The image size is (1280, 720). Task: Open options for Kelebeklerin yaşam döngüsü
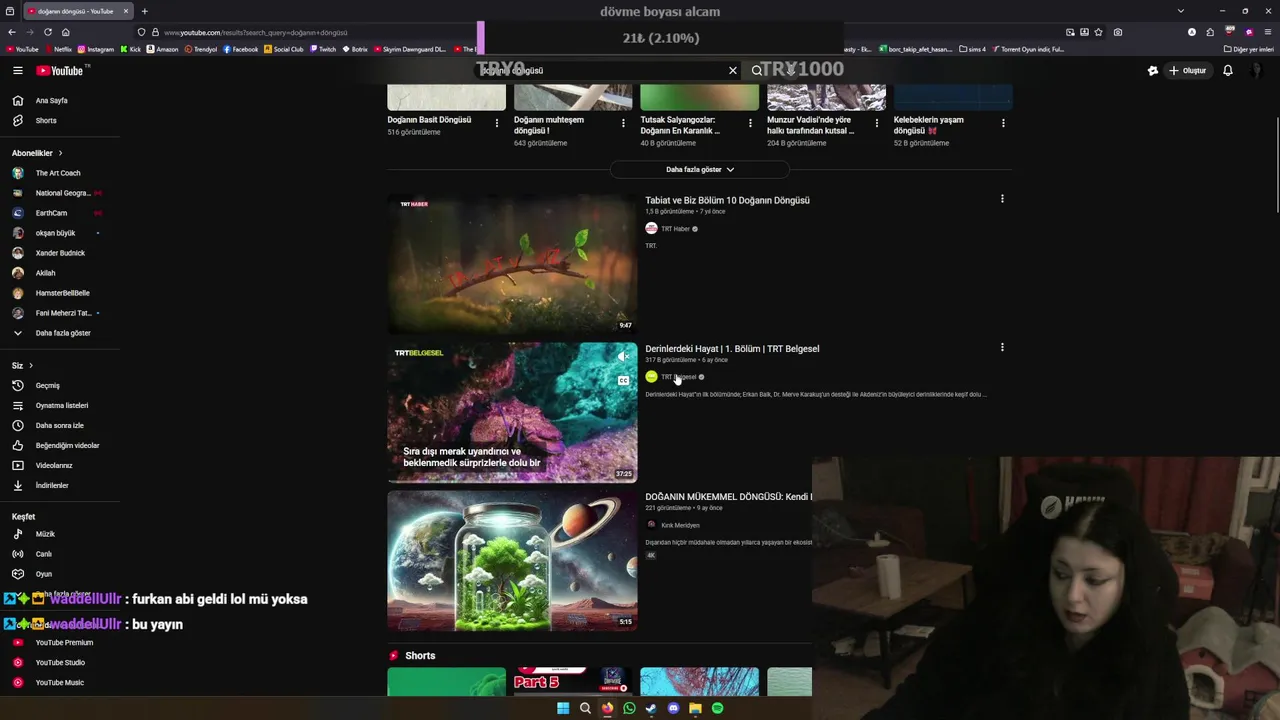point(1003,123)
